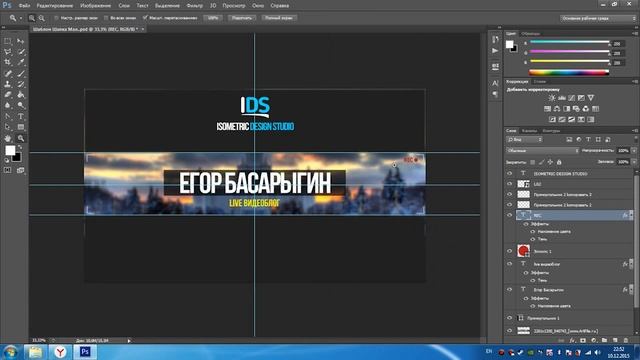Viewport: 640px width, 360px height.
Task: Select the Blur tool
Action: pyautogui.click(x=8, y=105)
